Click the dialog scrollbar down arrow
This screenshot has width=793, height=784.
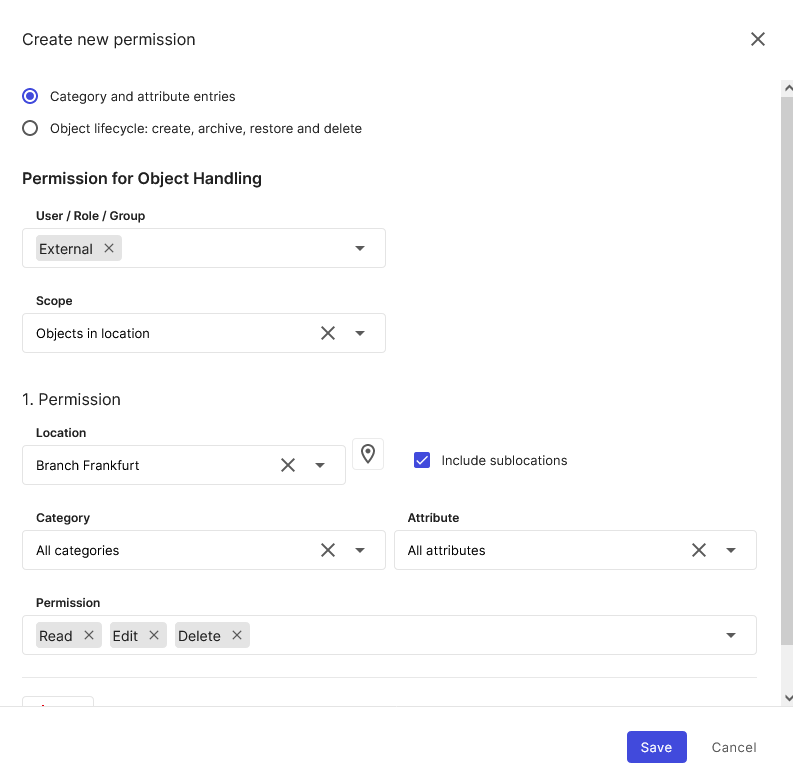tap(787, 698)
